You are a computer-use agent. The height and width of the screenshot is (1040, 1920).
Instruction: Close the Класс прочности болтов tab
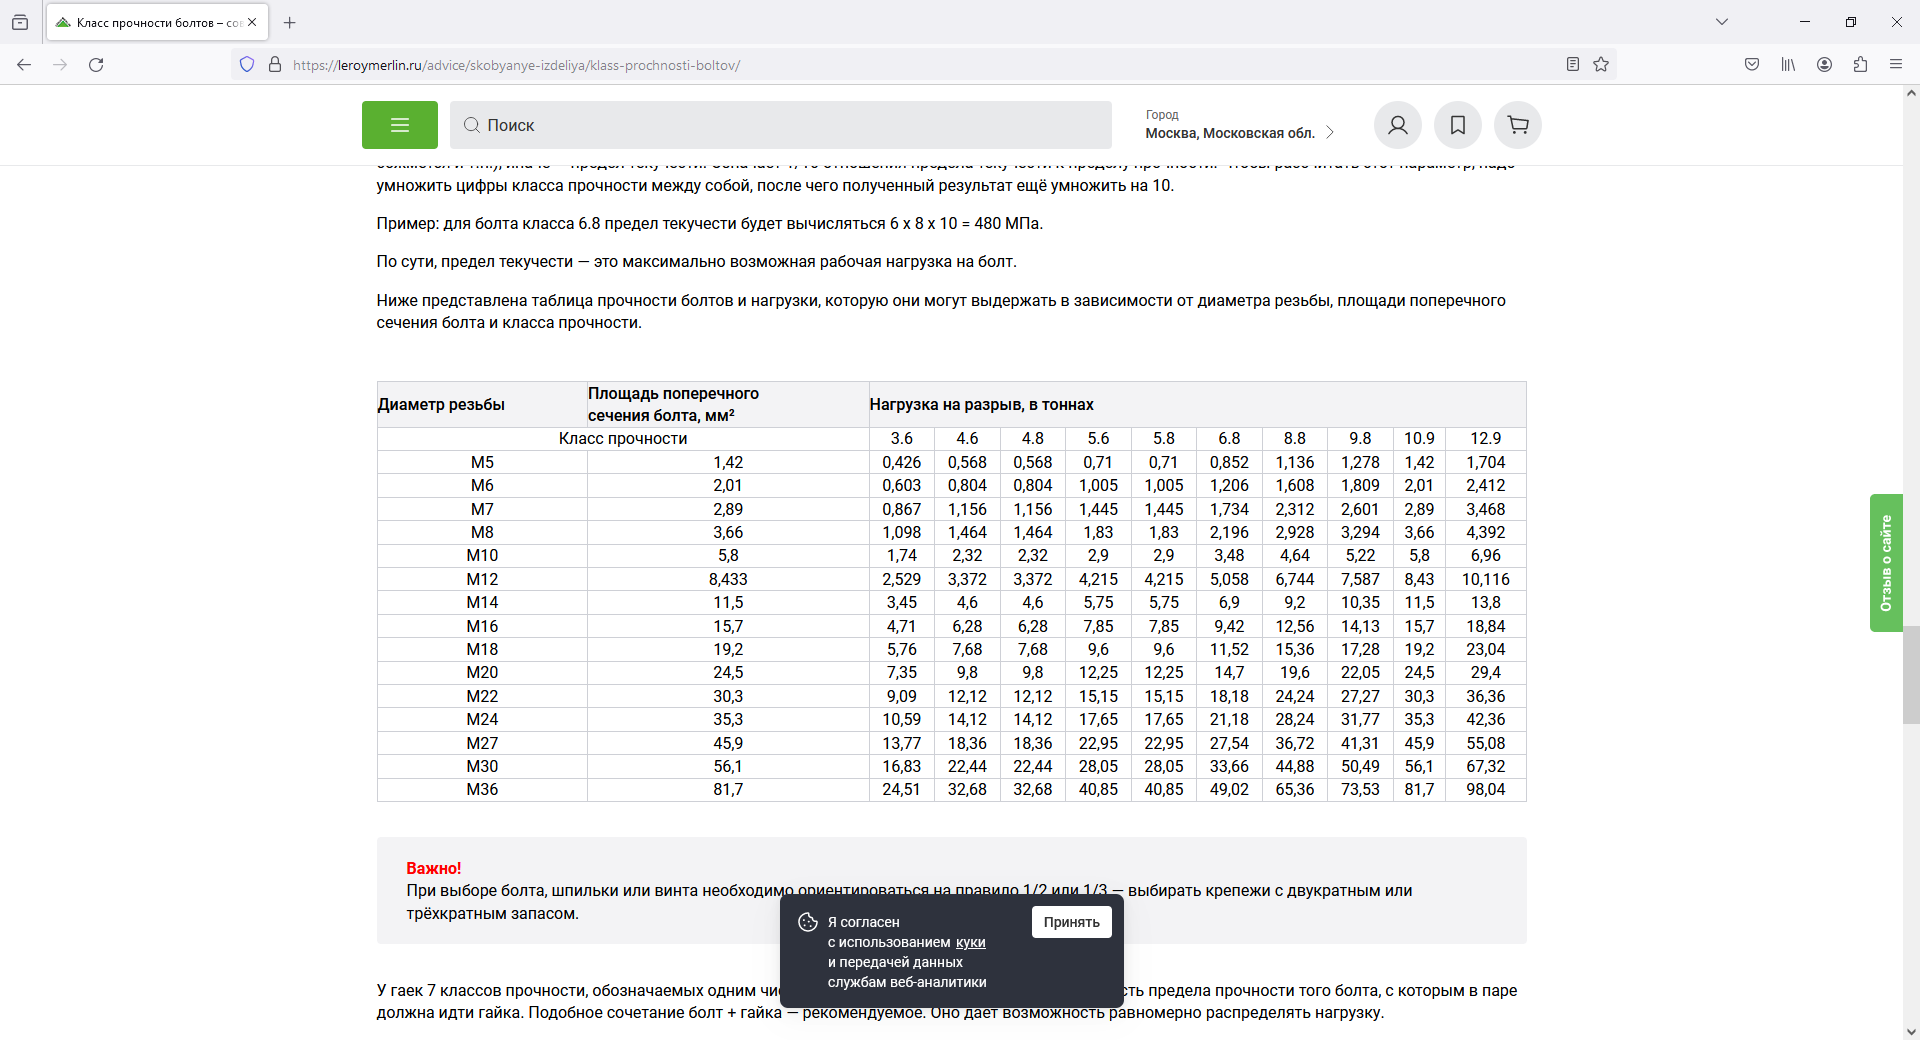[x=252, y=22]
